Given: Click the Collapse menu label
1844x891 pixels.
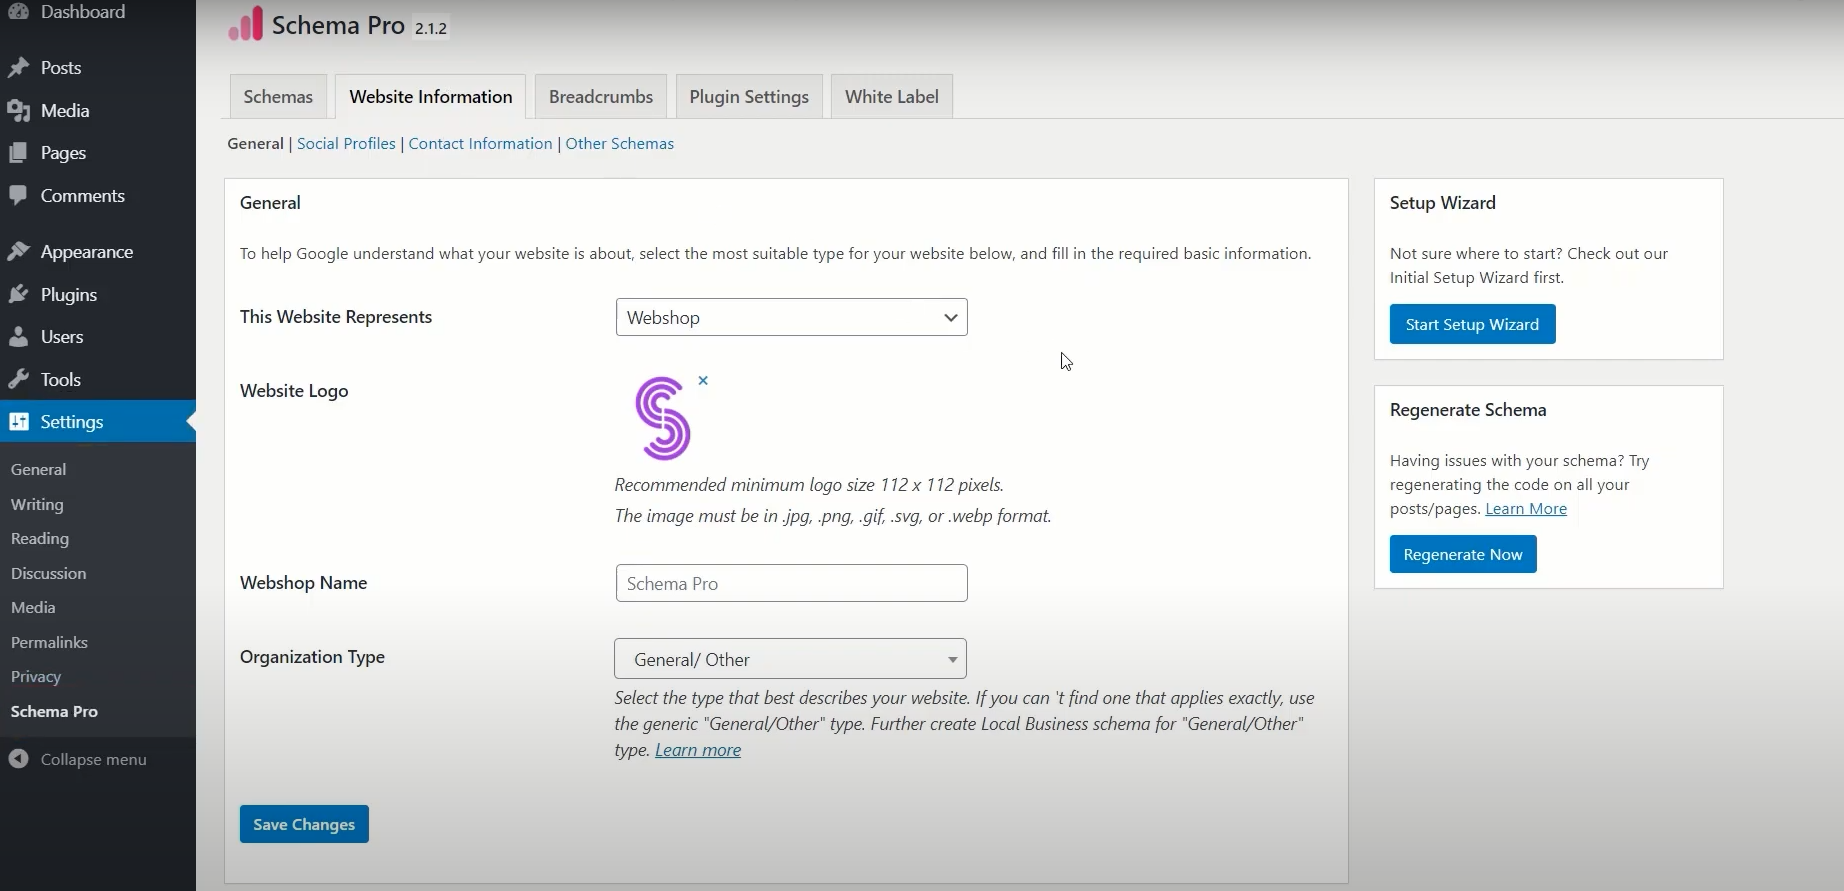Looking at the screenshot, I should [x=93, y=759].
